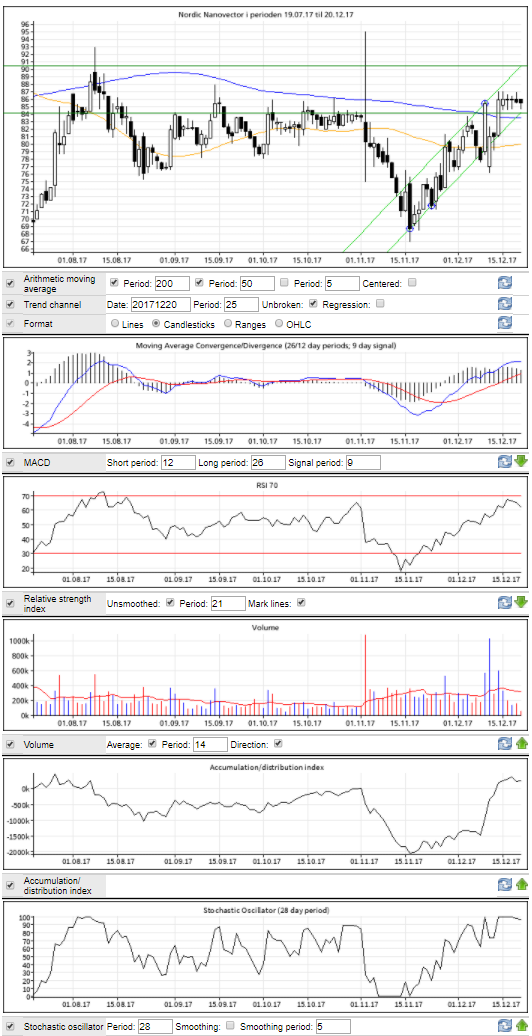
Task: Click the Volume average Period 14 field
Action: point(210,745)
